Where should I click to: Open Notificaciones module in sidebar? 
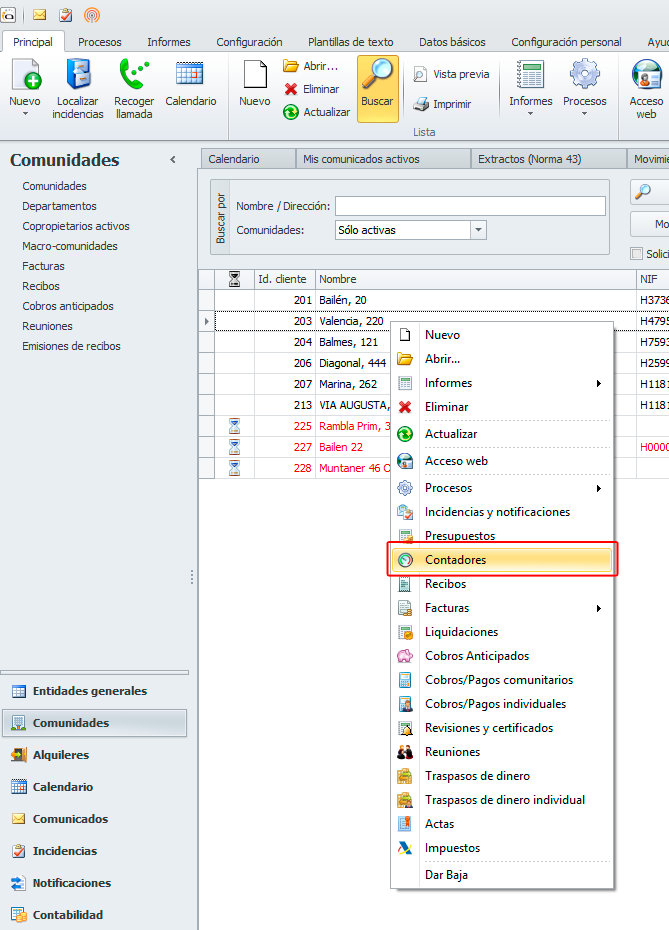coord(95,883)
